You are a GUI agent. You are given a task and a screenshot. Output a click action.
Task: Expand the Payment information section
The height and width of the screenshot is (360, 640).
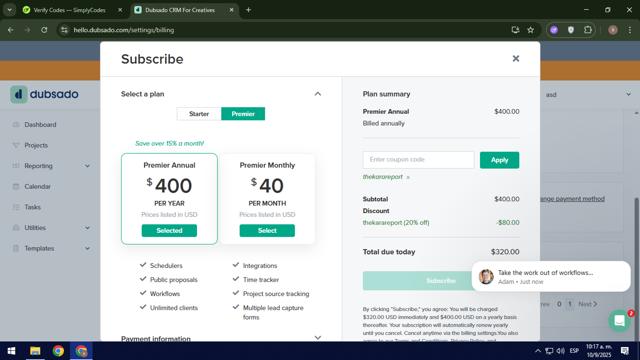[x=318, y=338]
